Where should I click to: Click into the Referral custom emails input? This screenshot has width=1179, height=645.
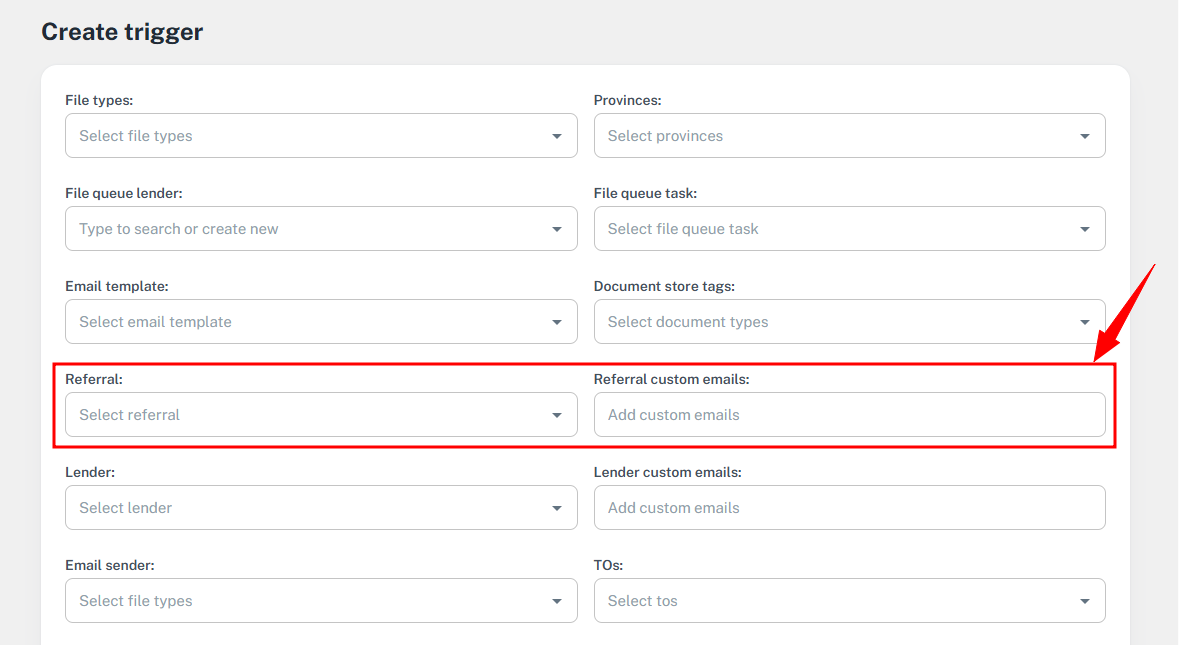849,415
